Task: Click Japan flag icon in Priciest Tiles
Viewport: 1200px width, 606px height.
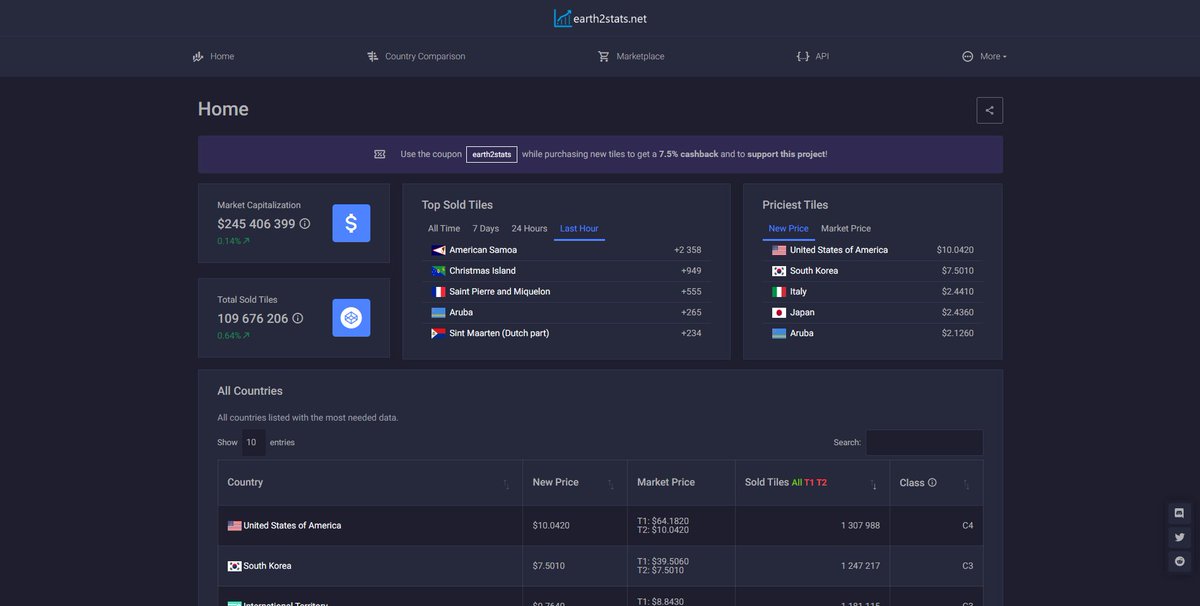Action: (x=779, y=313)
